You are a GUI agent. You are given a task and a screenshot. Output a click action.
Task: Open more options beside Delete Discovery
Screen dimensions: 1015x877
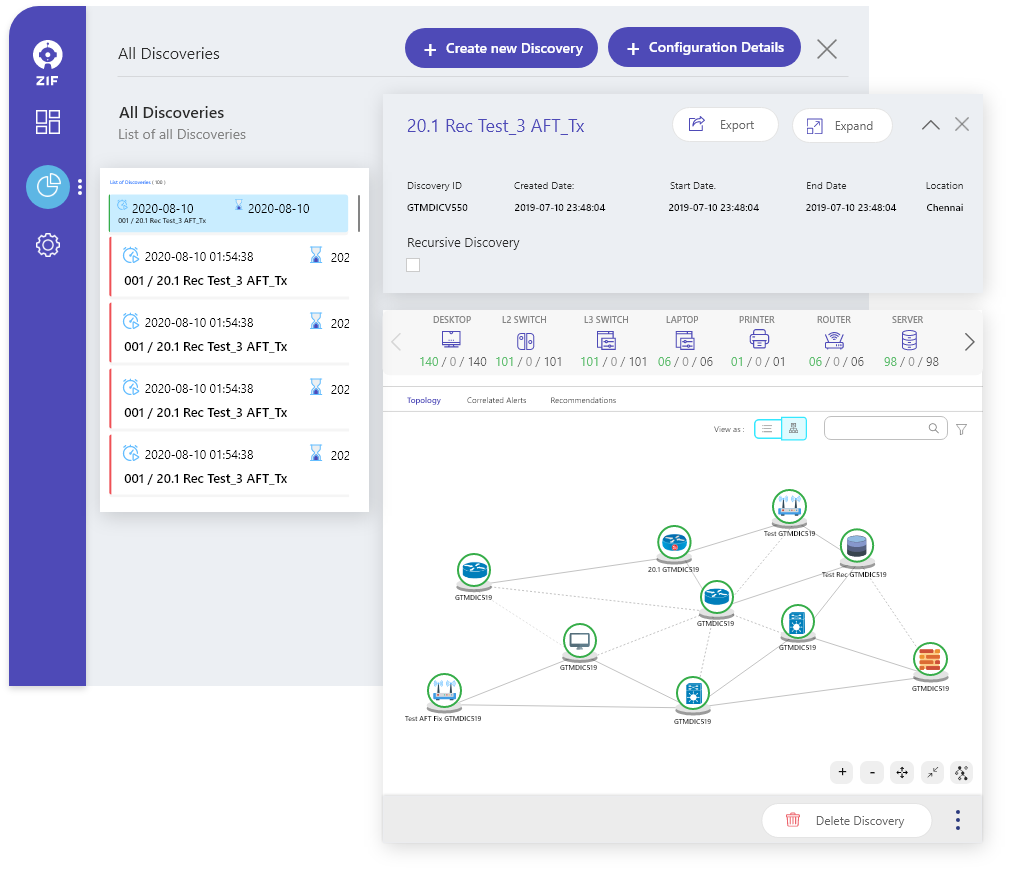tap(957, 820)
